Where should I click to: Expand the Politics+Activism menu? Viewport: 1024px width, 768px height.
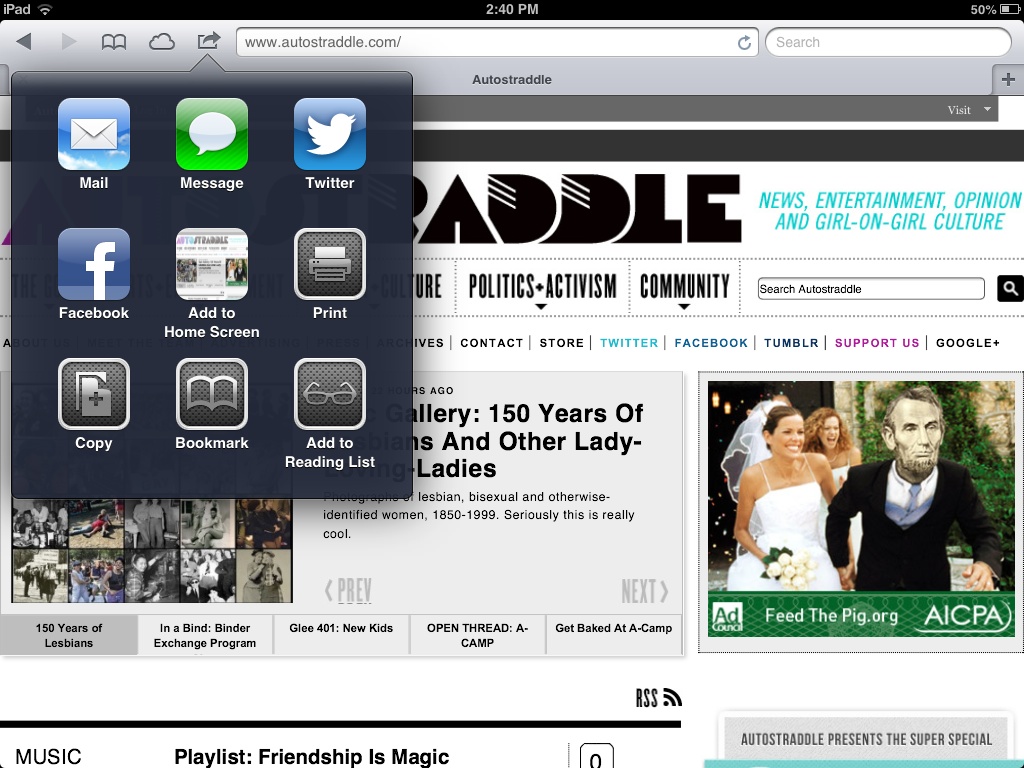[542, 288]
